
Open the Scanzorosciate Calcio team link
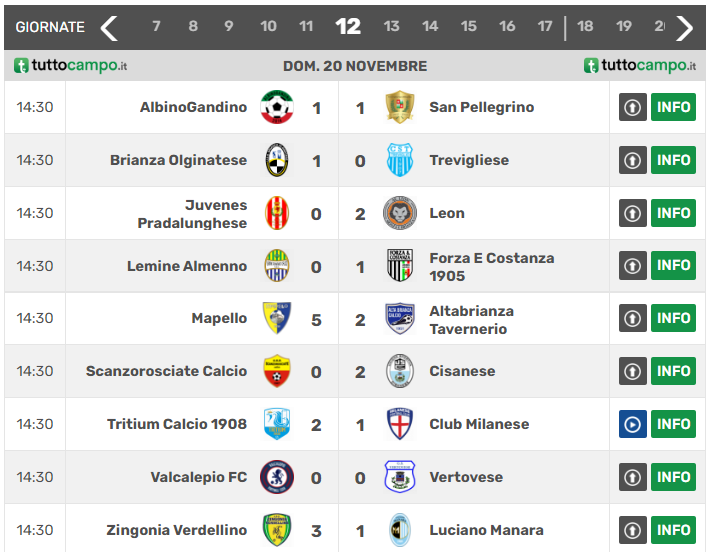pyautogui.click(x=166, y=371)
